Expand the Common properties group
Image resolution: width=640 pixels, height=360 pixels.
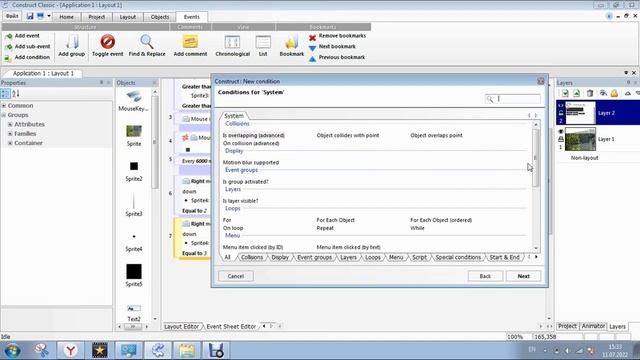coord(4,106)
